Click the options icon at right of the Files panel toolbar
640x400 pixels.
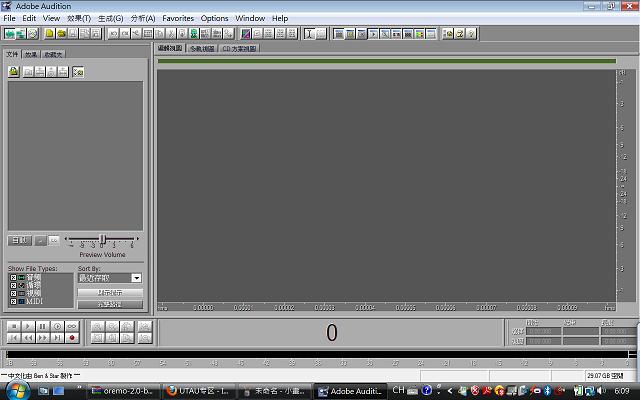pos(78,72)
